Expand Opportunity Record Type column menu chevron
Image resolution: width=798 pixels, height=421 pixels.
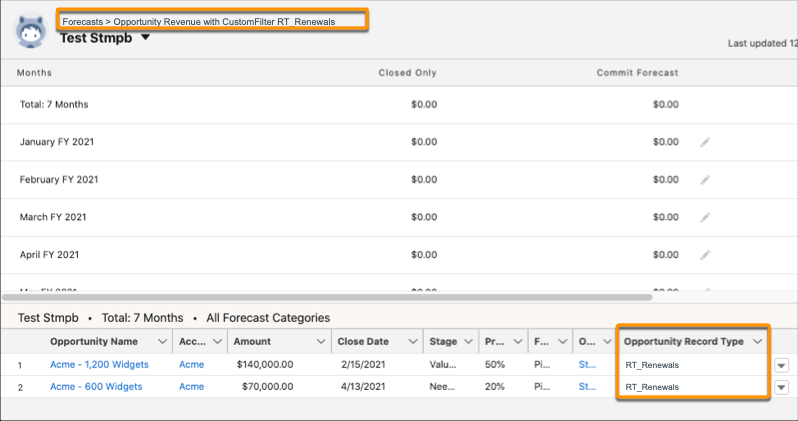[x=757, y=342]
